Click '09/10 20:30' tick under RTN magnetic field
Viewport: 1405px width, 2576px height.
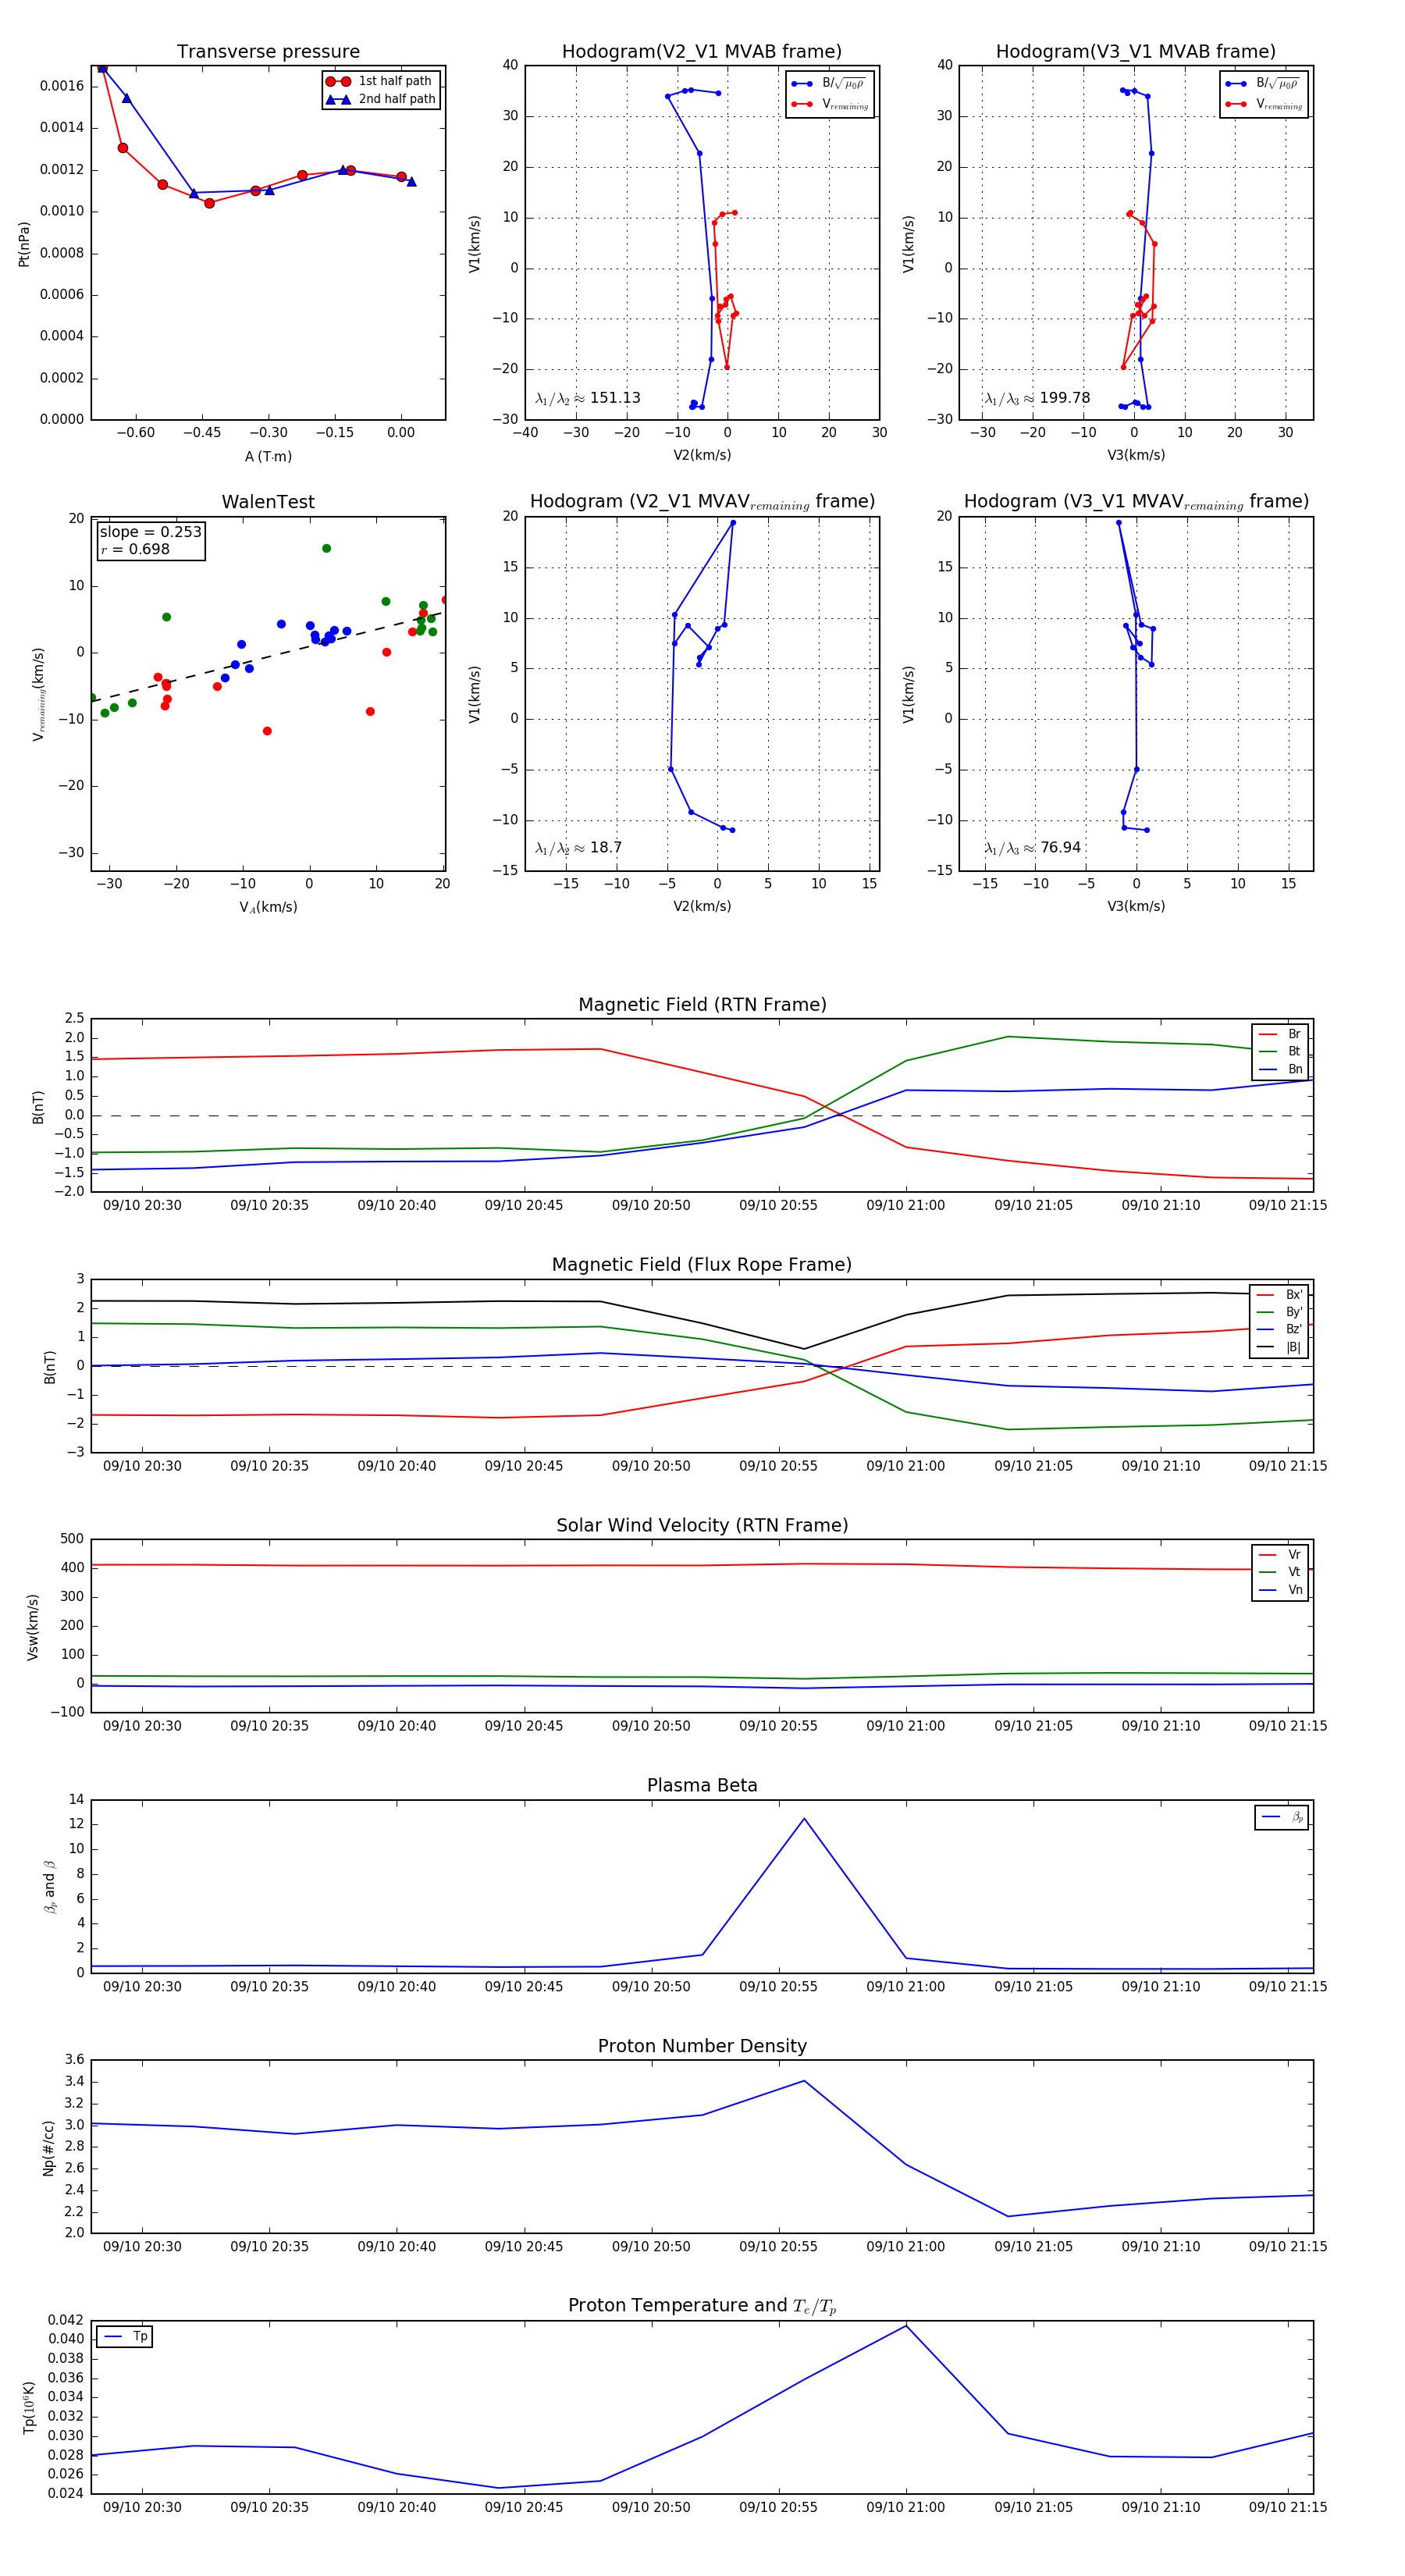(142, 1206)
